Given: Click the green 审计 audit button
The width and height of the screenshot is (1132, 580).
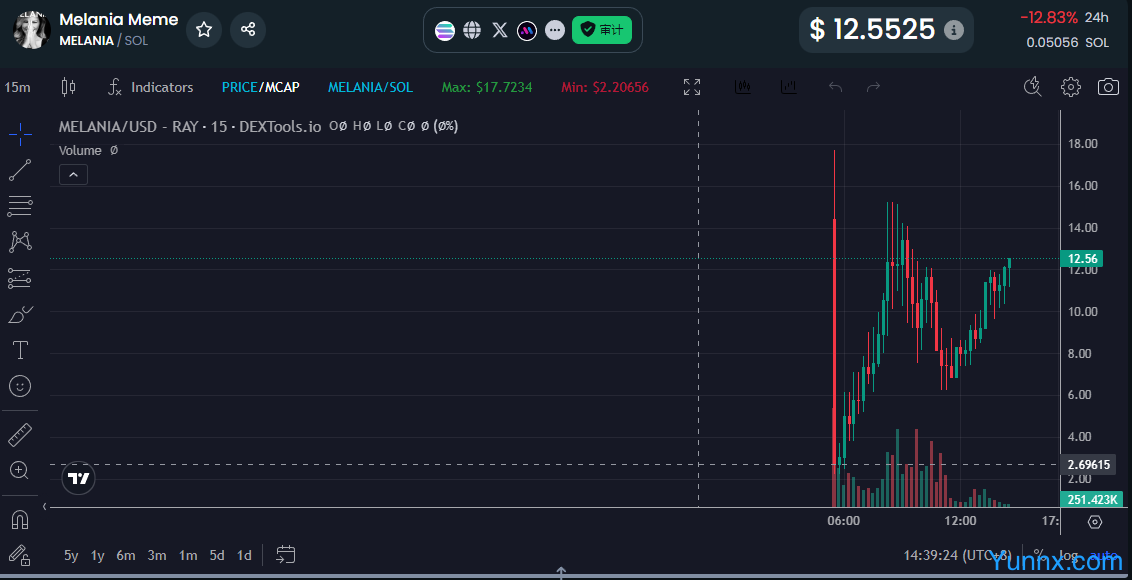Looking at the screenshot, I should pyautogui.click(x=602, y=30).
